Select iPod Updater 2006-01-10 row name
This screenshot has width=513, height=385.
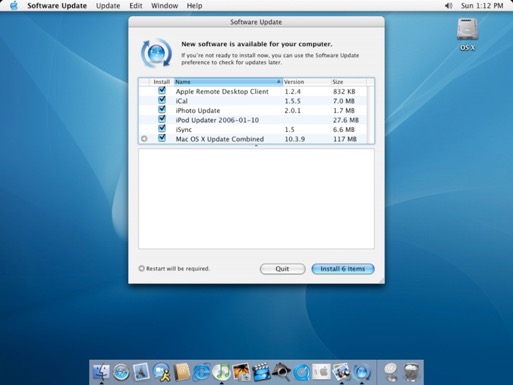pyautogui.click(x=217, y=120)
